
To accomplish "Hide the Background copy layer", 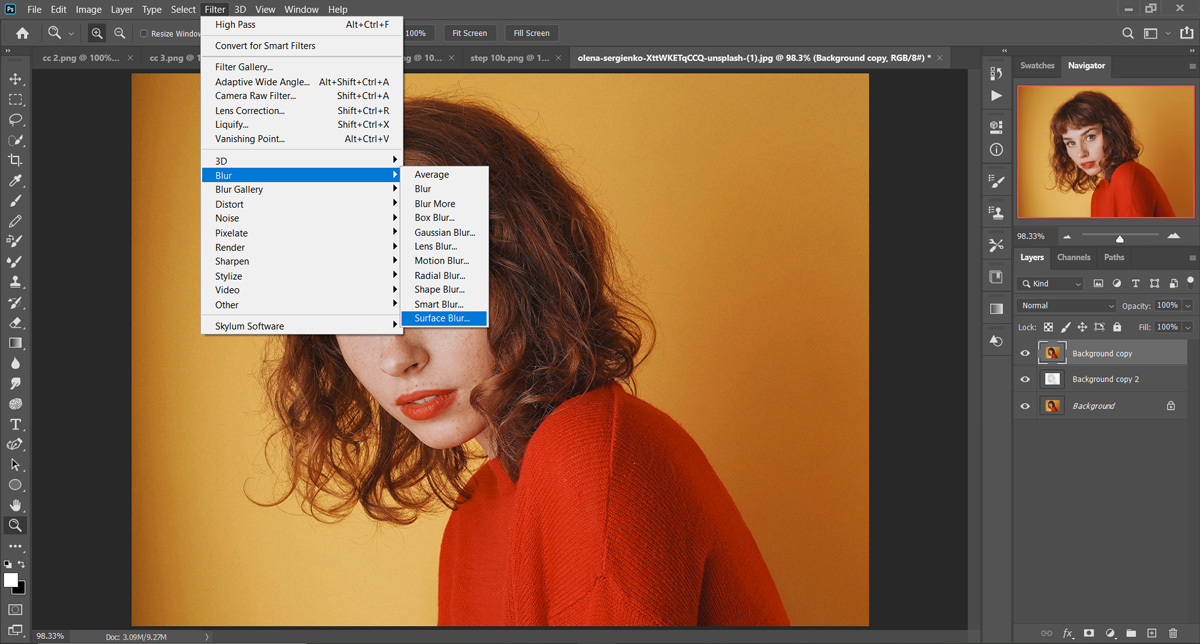I will click(1025, 353).
